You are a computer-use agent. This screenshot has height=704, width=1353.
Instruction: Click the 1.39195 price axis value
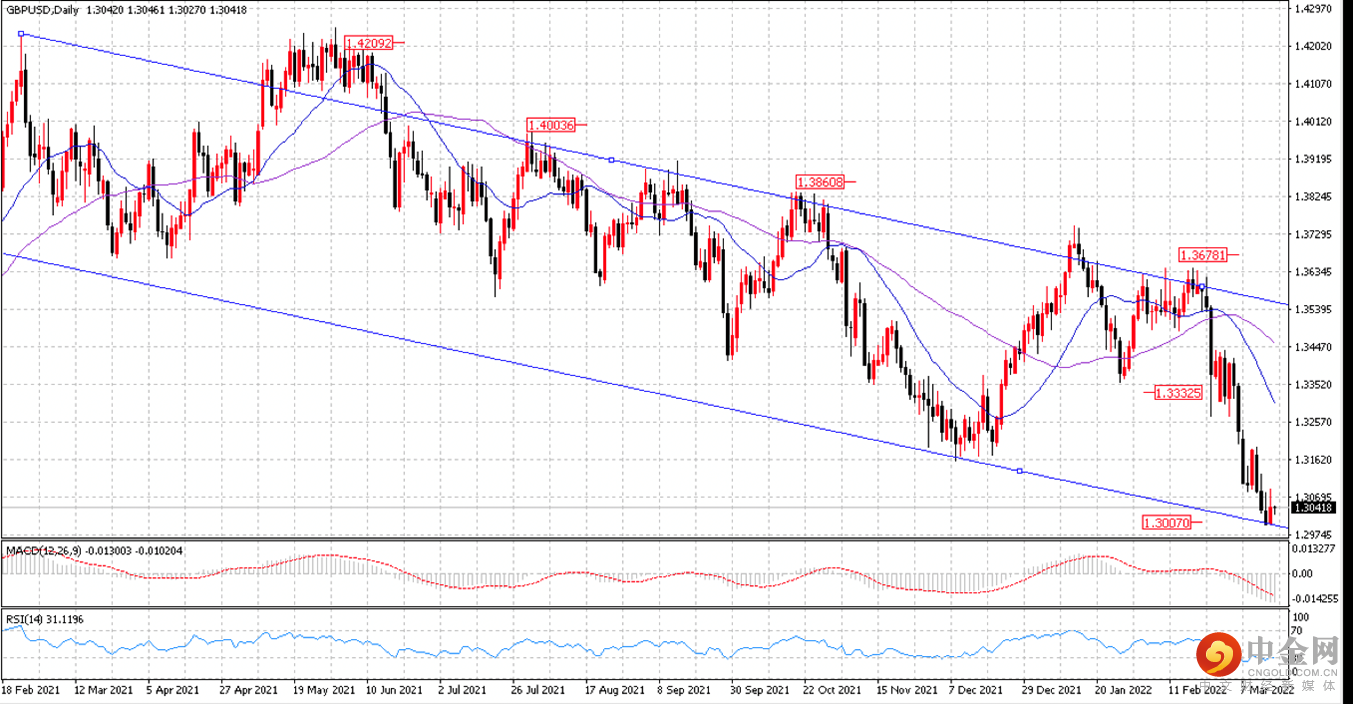1314,159
